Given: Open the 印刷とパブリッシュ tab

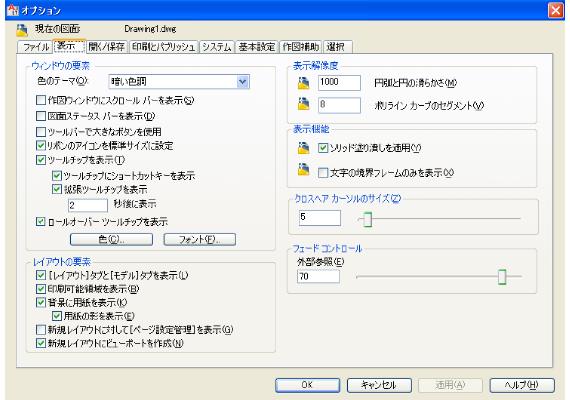Looking at the screenshot, I should point(163,47).
